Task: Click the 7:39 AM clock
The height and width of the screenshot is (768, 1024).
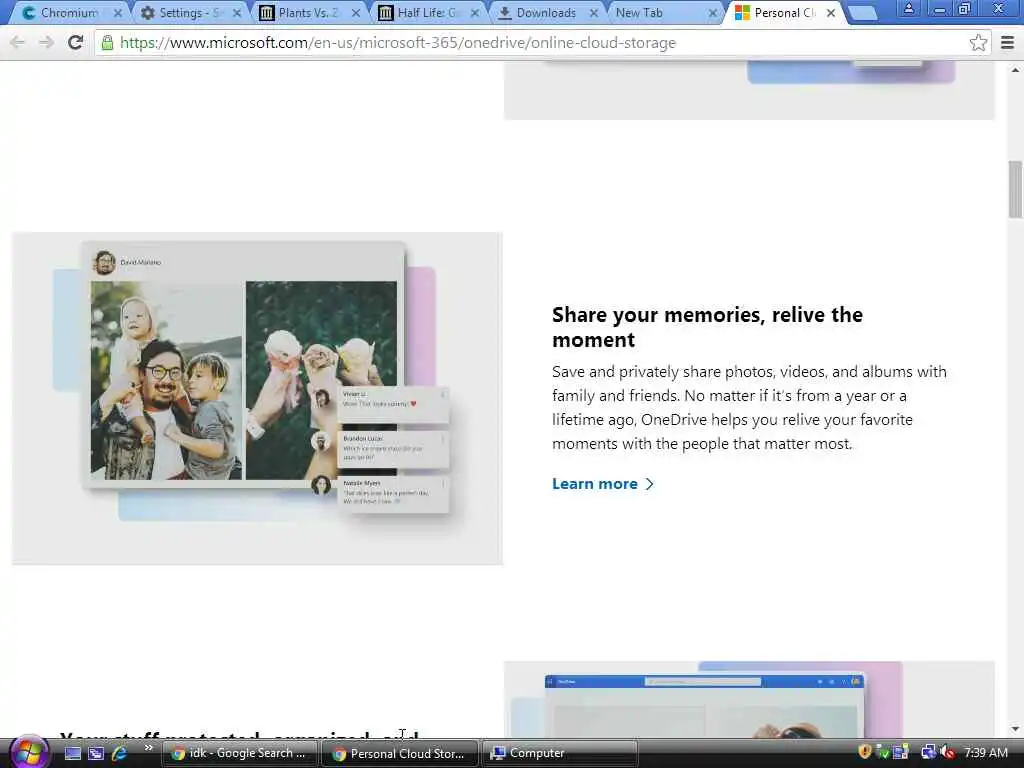Action: (x=985, y=752)
